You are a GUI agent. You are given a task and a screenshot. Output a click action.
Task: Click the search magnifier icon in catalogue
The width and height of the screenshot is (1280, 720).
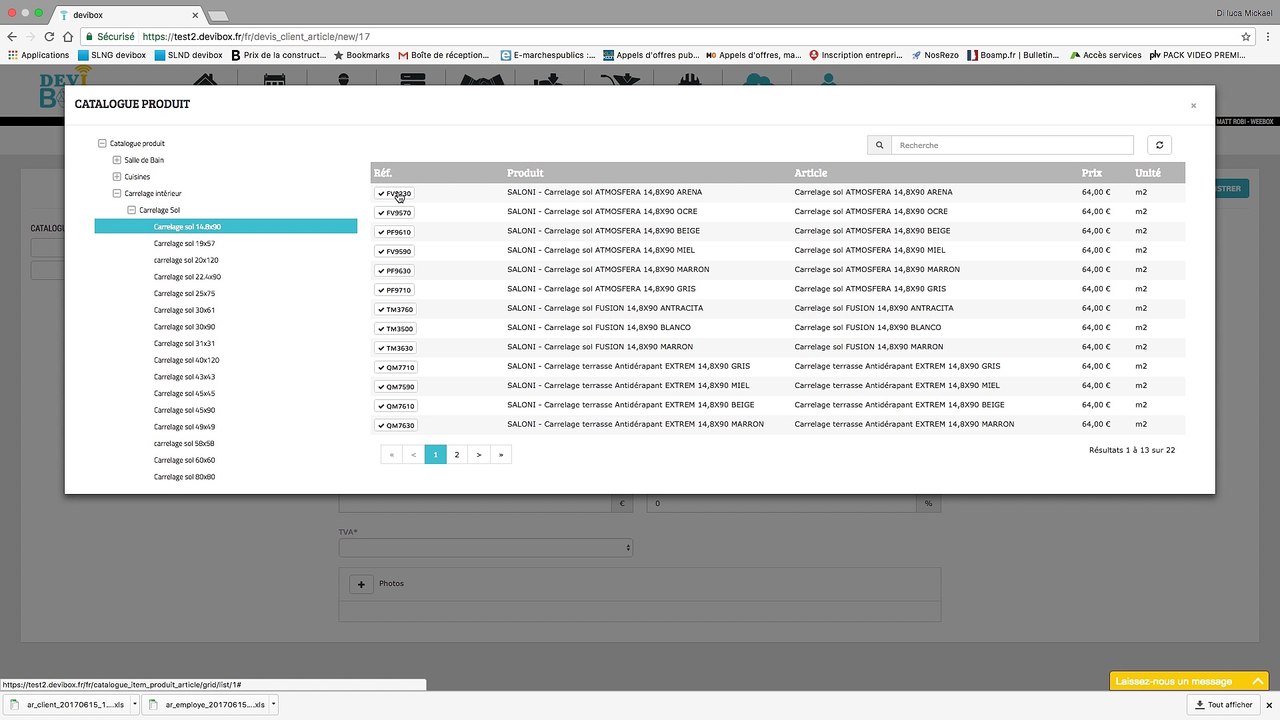(879, 145)
